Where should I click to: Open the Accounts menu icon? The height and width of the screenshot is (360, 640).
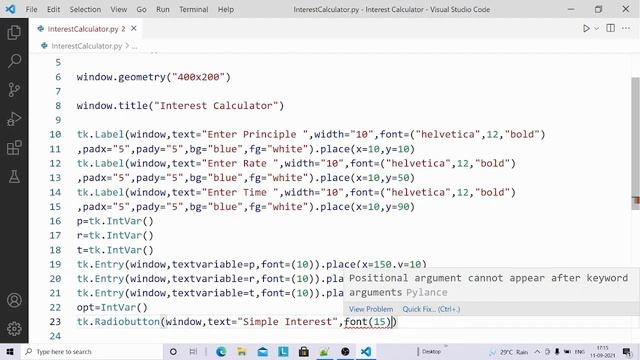(x=14, y=300)
